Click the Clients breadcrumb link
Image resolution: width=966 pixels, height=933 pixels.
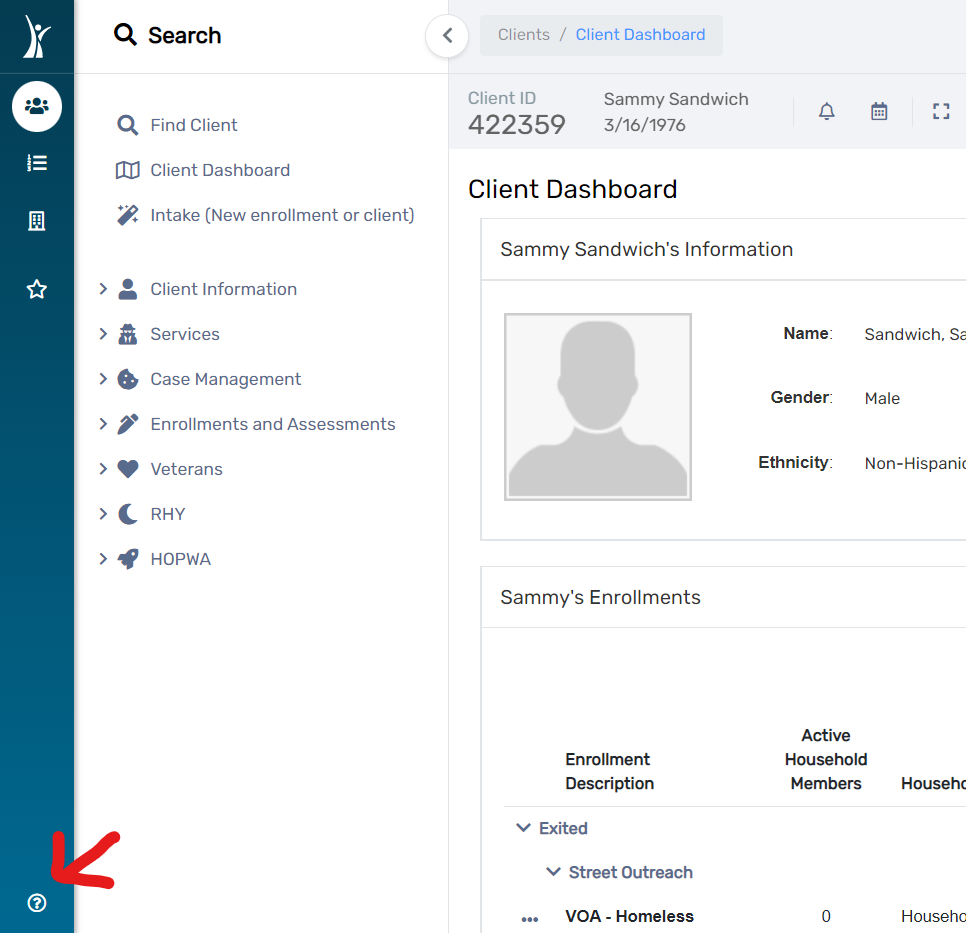coord(523,35)
